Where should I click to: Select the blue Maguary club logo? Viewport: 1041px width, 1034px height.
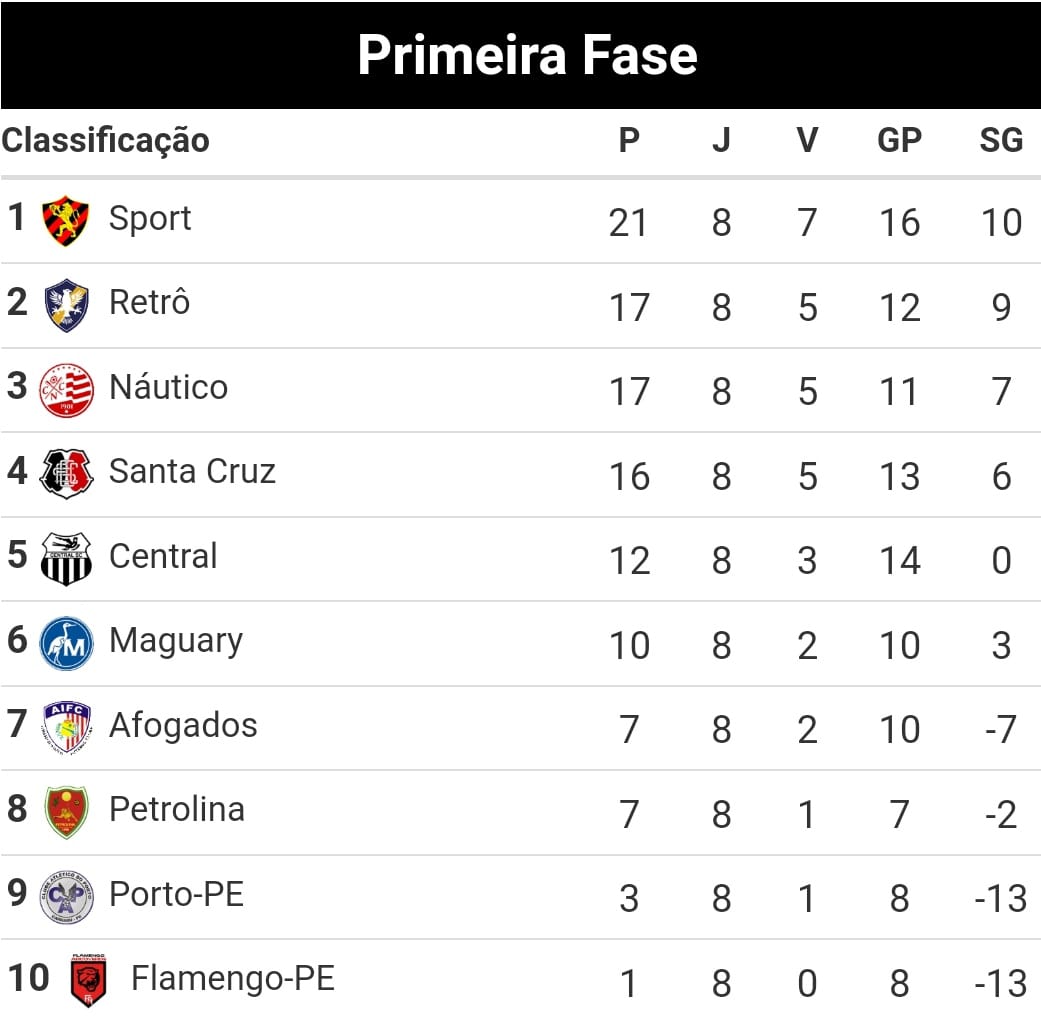tap(66, 644)
